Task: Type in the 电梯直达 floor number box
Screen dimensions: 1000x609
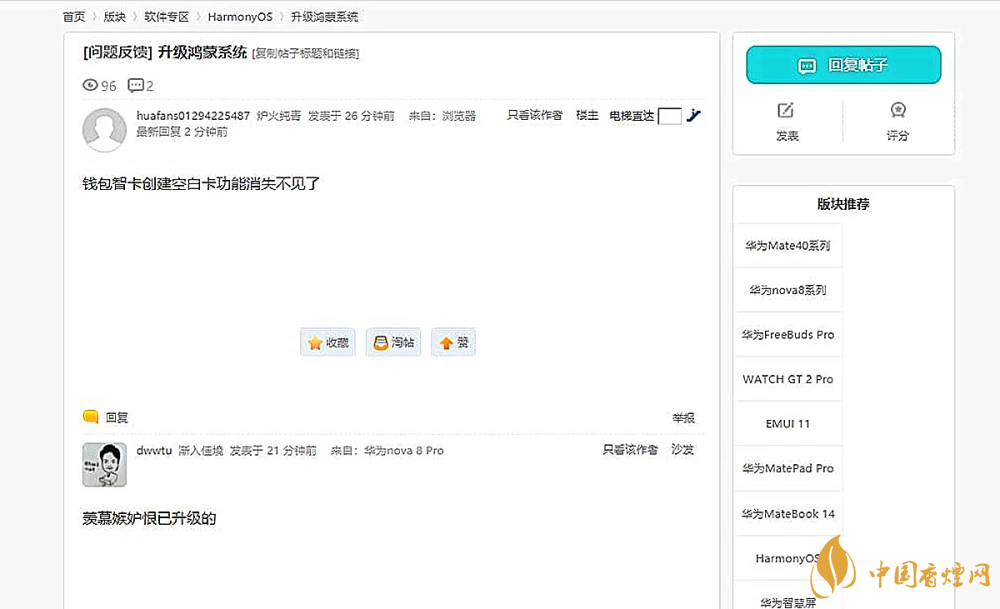Action: pos(669,117)
